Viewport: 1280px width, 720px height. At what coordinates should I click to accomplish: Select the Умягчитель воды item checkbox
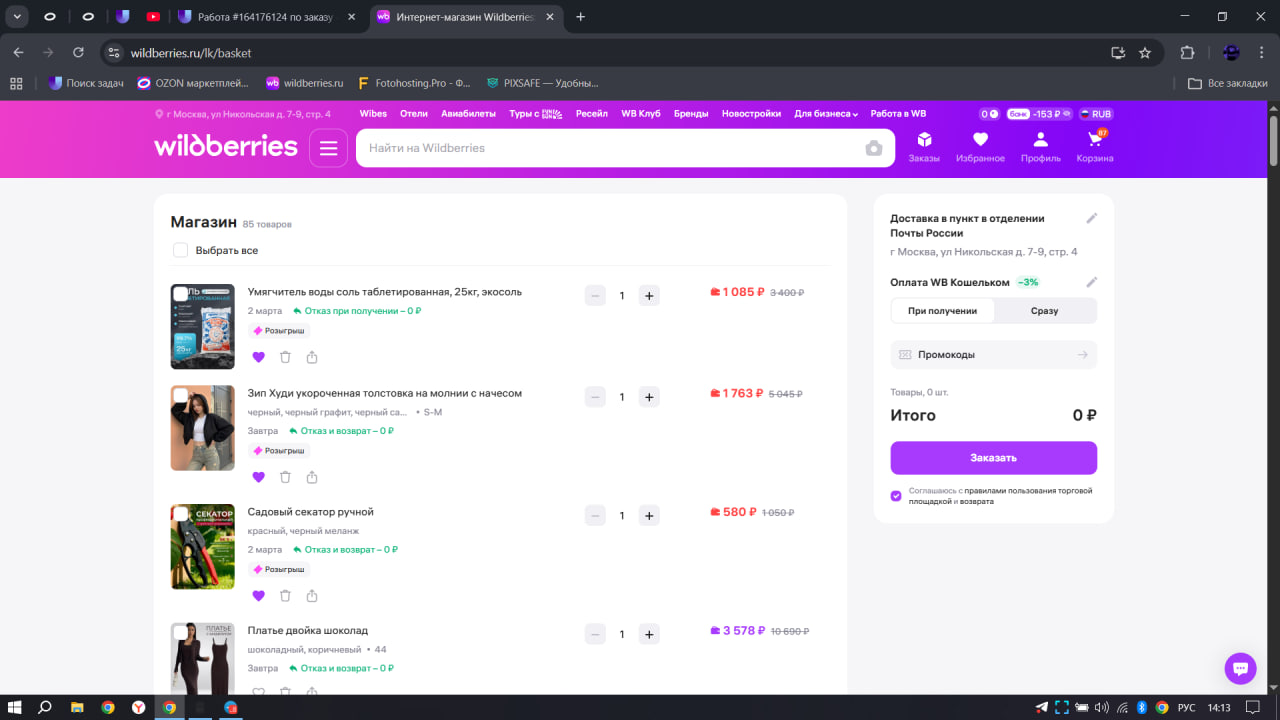(x=181, y=294)
